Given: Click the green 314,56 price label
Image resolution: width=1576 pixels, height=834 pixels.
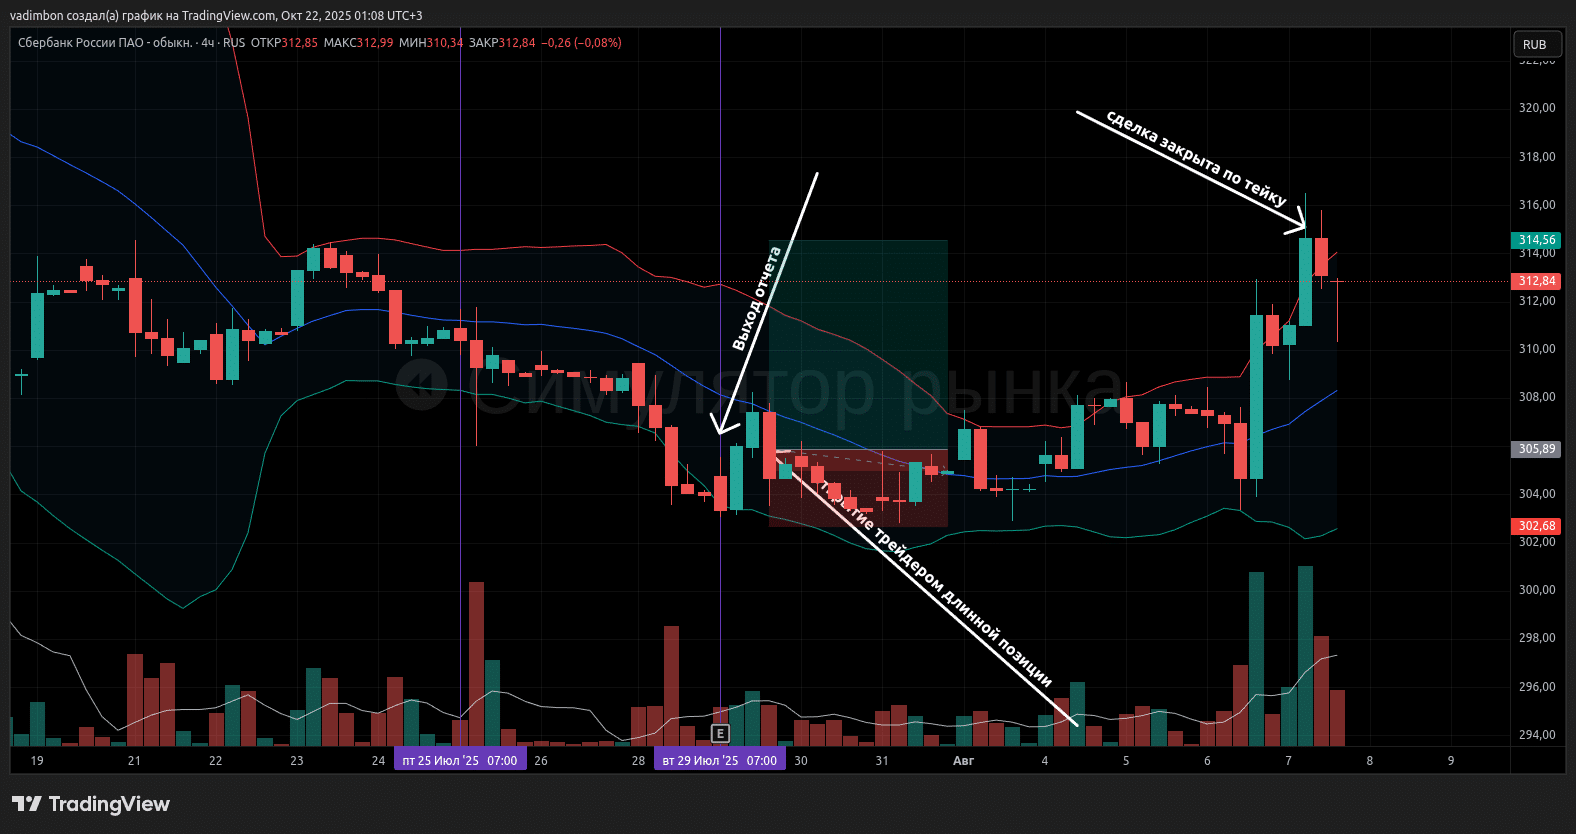Looking at the screenshot, I should 1536,240.
